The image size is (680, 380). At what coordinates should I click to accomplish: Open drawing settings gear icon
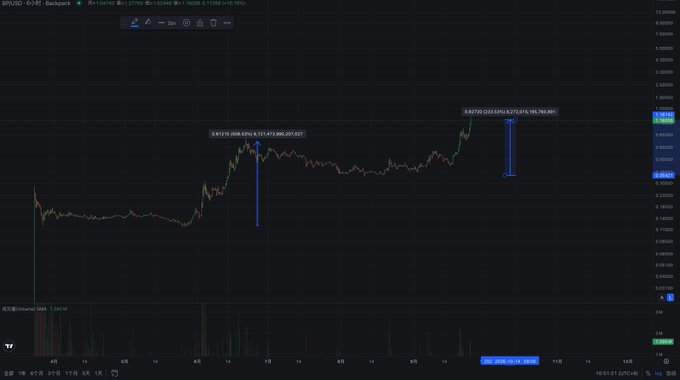coord(186,23)
